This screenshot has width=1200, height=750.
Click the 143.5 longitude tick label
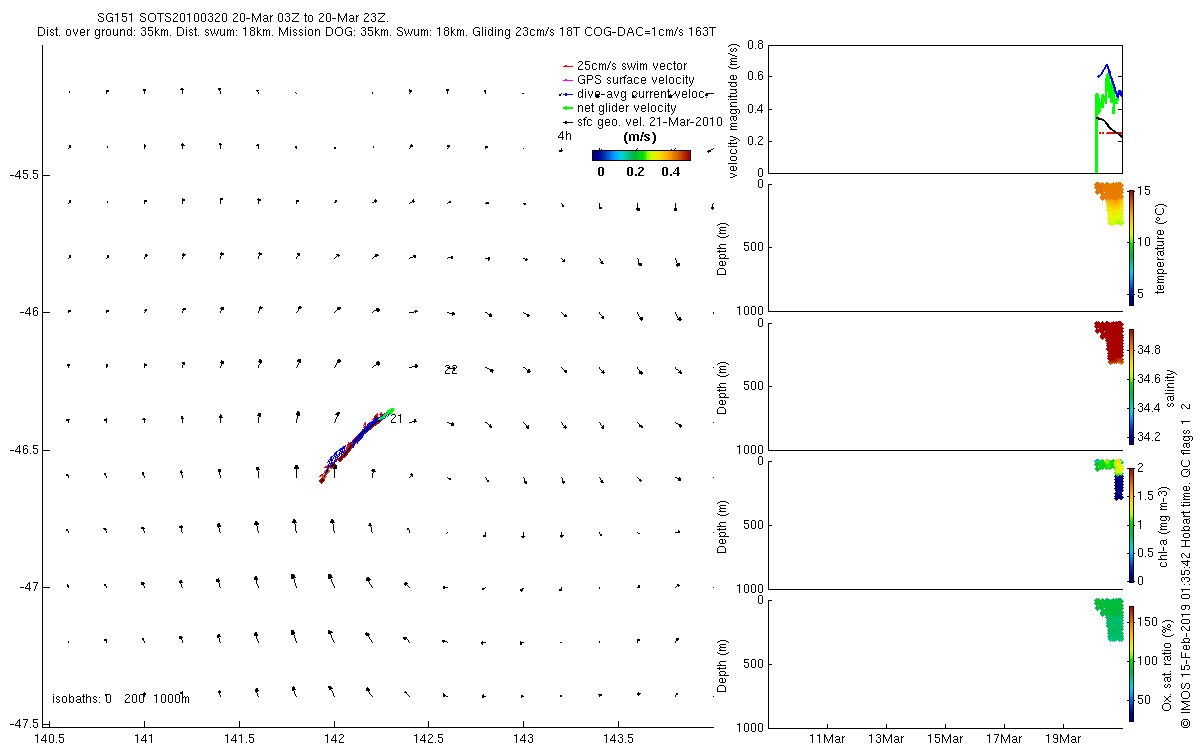pos(618,739)
